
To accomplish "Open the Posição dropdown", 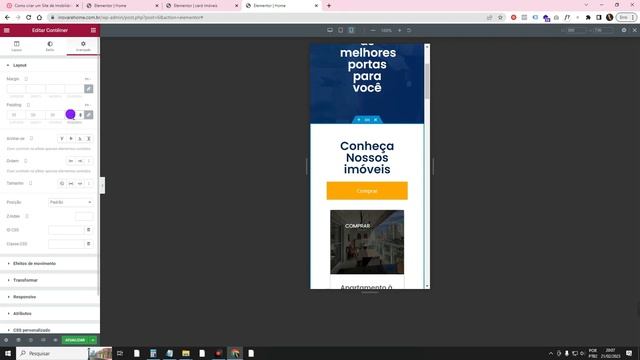I will point(71,202).
